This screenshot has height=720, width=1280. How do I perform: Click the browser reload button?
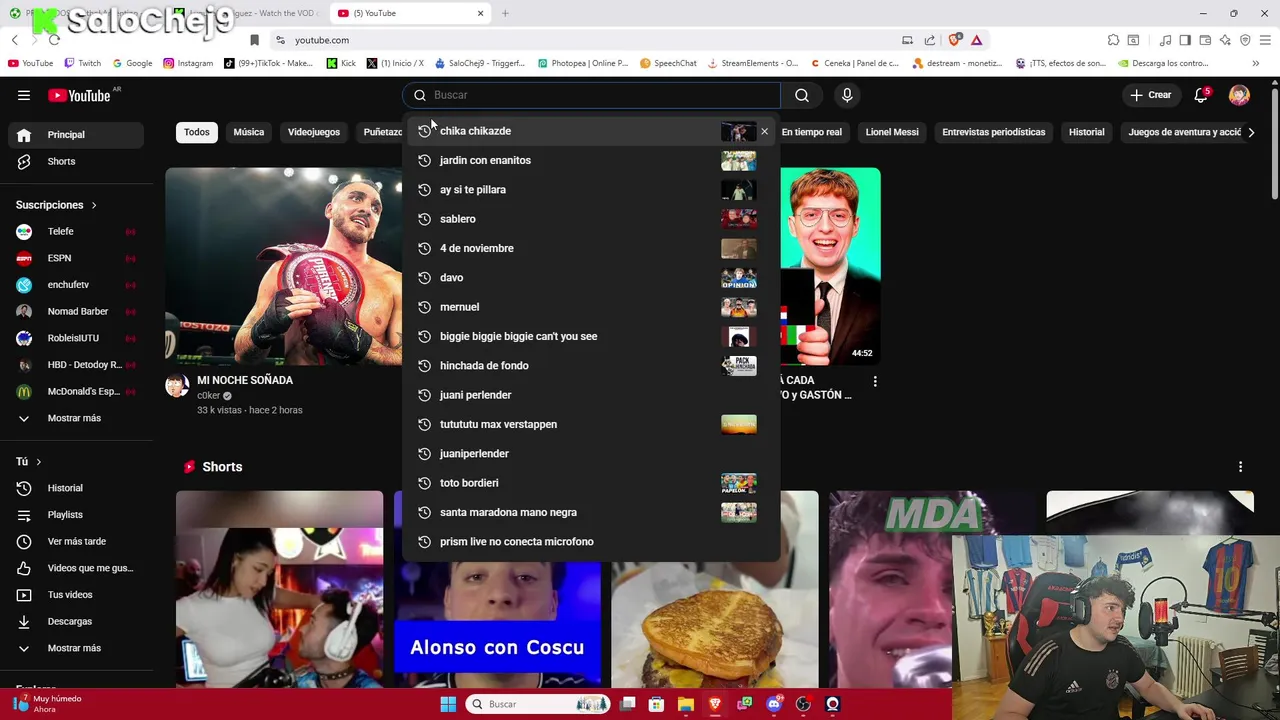pos(54,40)
